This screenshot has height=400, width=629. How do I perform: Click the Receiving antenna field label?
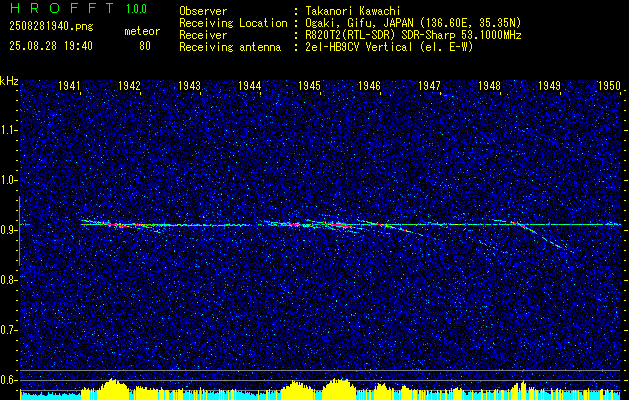[x=230, y=47]
